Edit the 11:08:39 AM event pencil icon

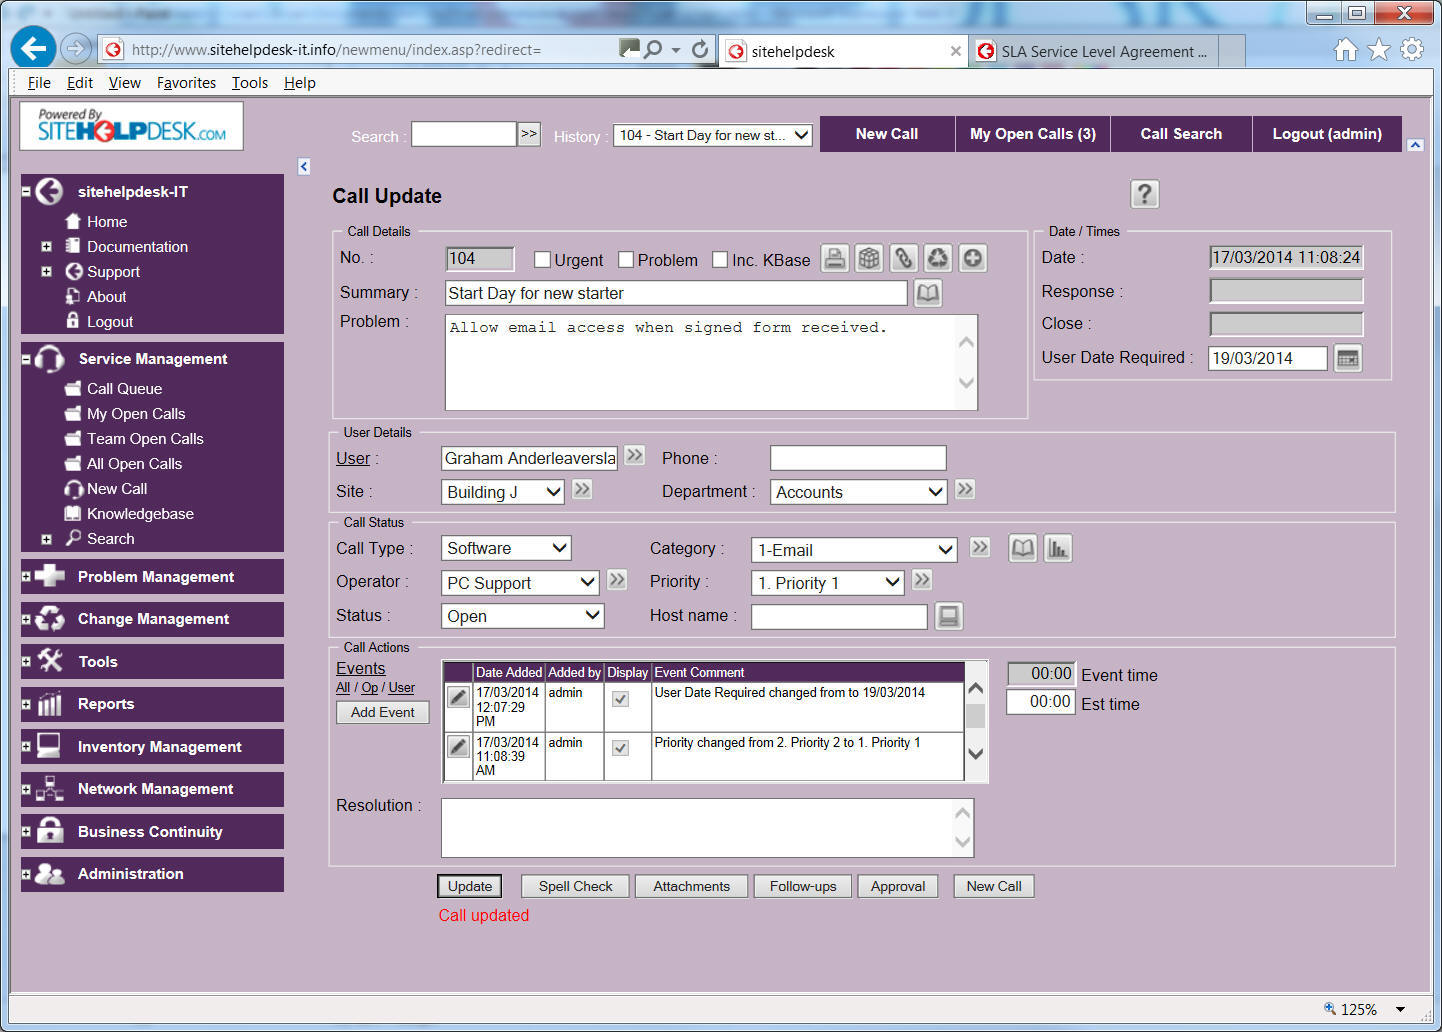458,746
